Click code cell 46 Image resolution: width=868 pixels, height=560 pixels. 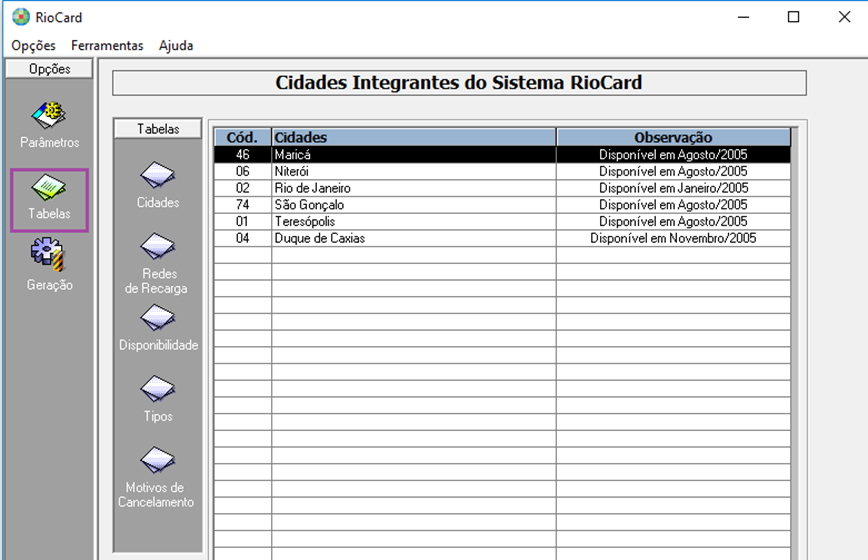click(x=242, y=154)
